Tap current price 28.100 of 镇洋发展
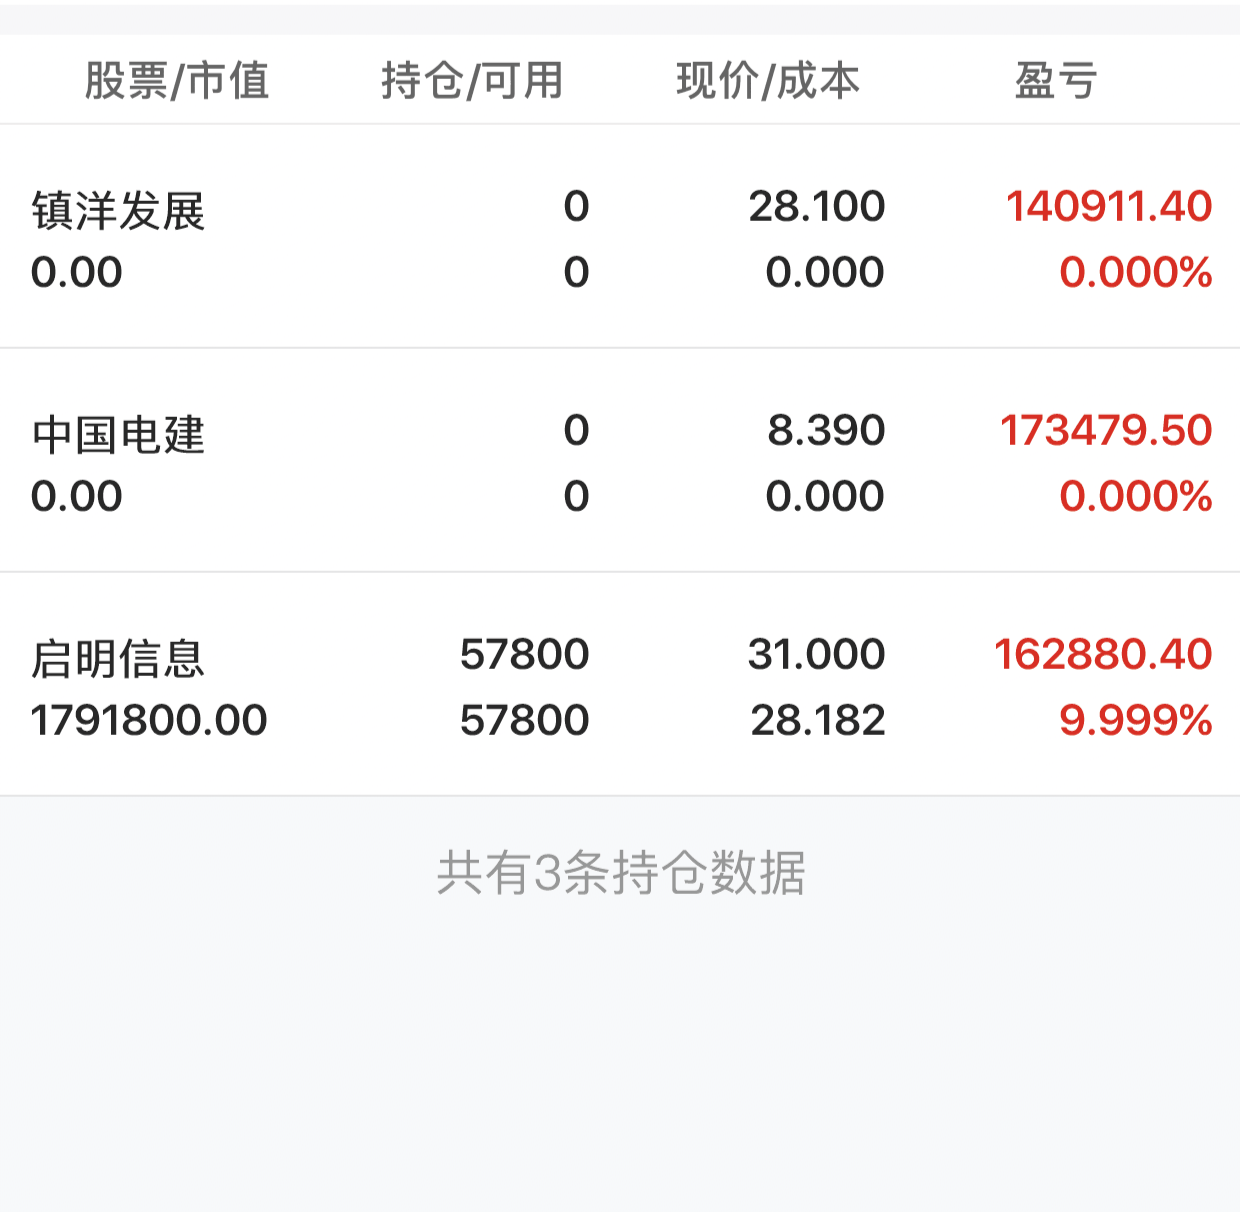The height and width of the screenshot is (1212, 1240). pos(817,207)
